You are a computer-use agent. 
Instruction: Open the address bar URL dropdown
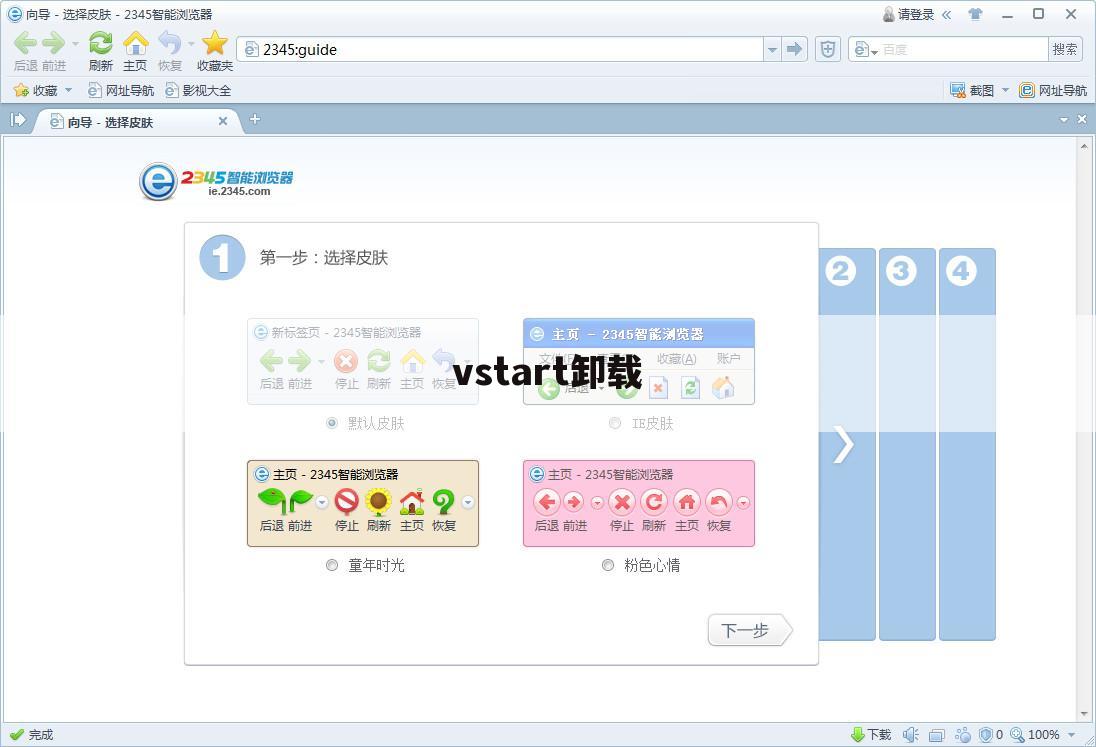pyautogui.click(x=772, y=49)
